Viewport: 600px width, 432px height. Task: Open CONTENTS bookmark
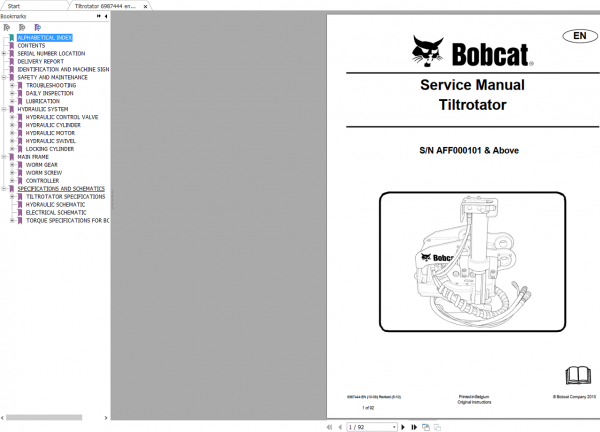click(31, 46)
